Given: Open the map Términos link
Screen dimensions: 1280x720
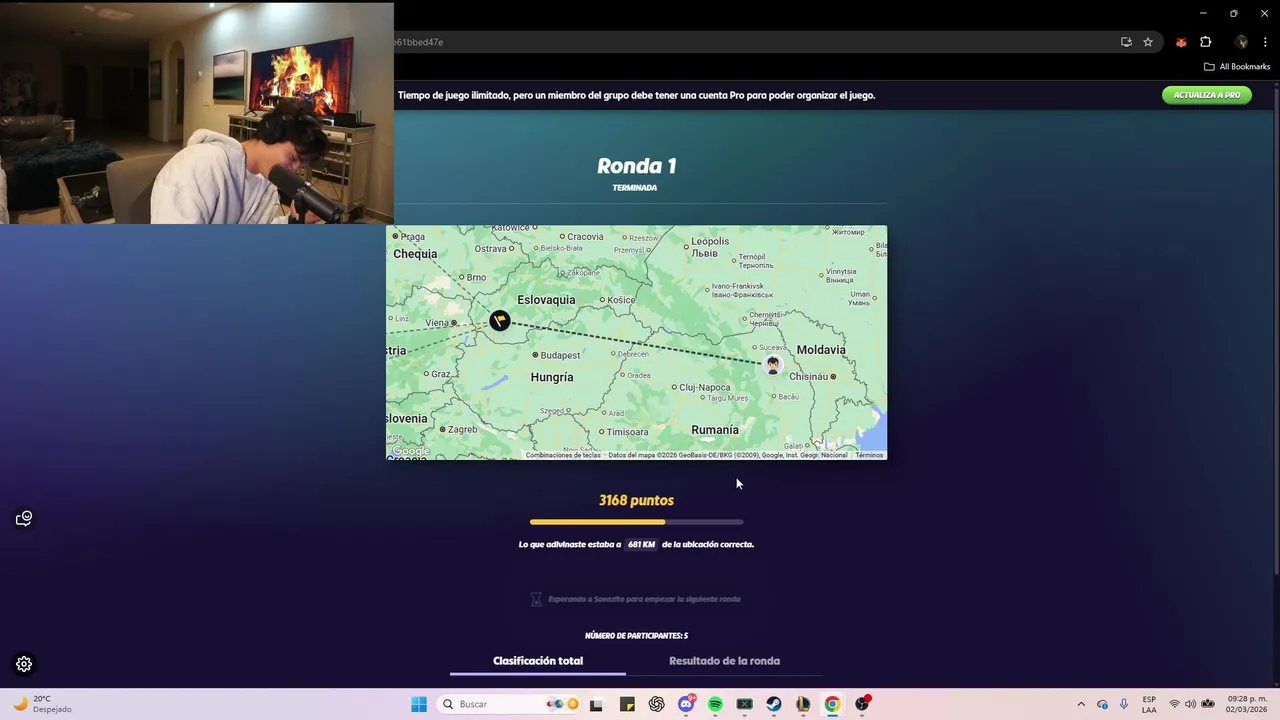Looking at the screenshot, I should [x=869, y=455].
